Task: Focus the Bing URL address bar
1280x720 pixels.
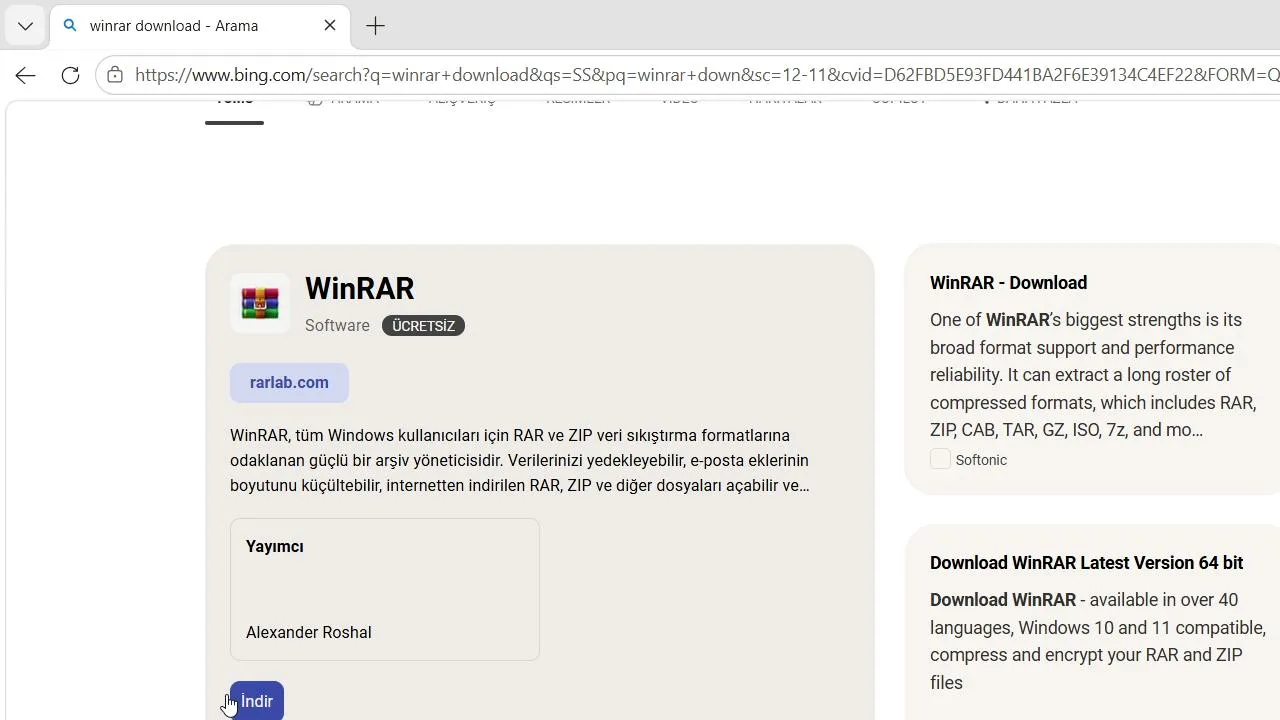Action: [705, 75]
